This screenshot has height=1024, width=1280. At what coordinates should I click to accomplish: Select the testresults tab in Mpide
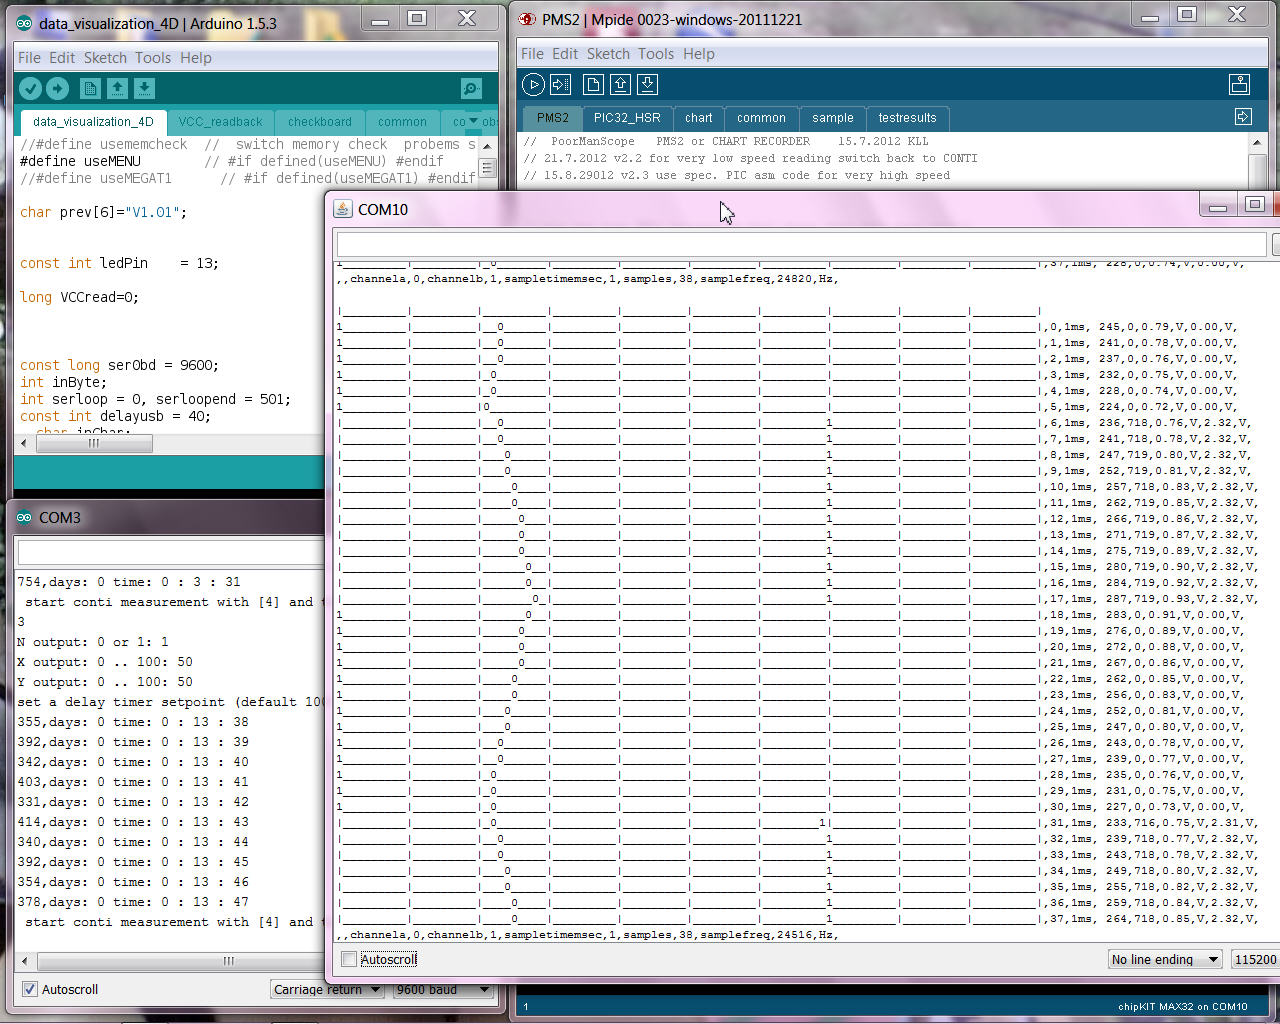tap(907, 118)
